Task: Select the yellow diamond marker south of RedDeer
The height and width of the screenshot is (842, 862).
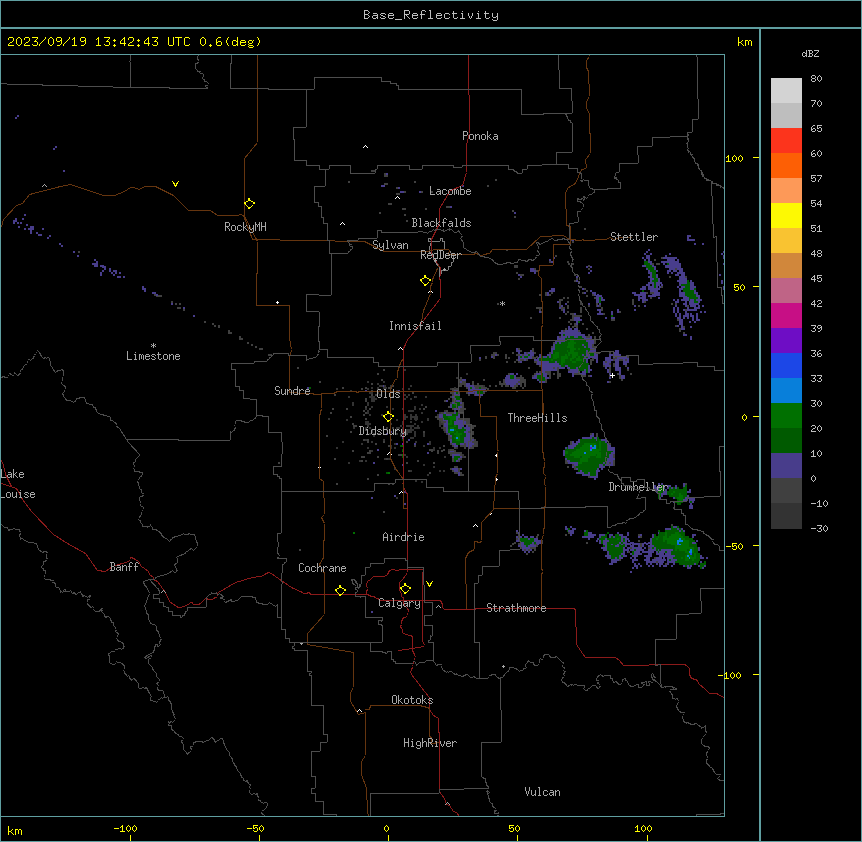Action: click(x=425, y=281)
